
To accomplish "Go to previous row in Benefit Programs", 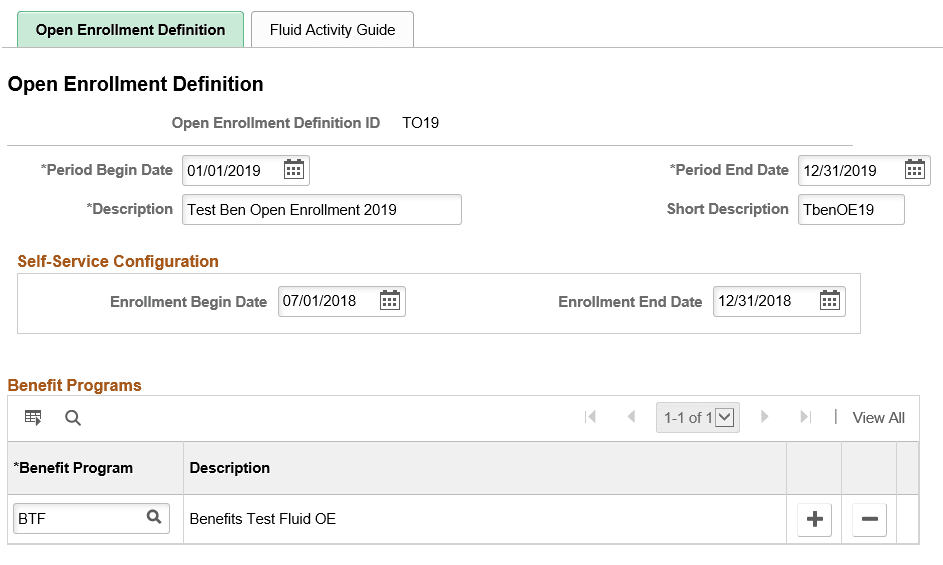I will pos(631,417).
